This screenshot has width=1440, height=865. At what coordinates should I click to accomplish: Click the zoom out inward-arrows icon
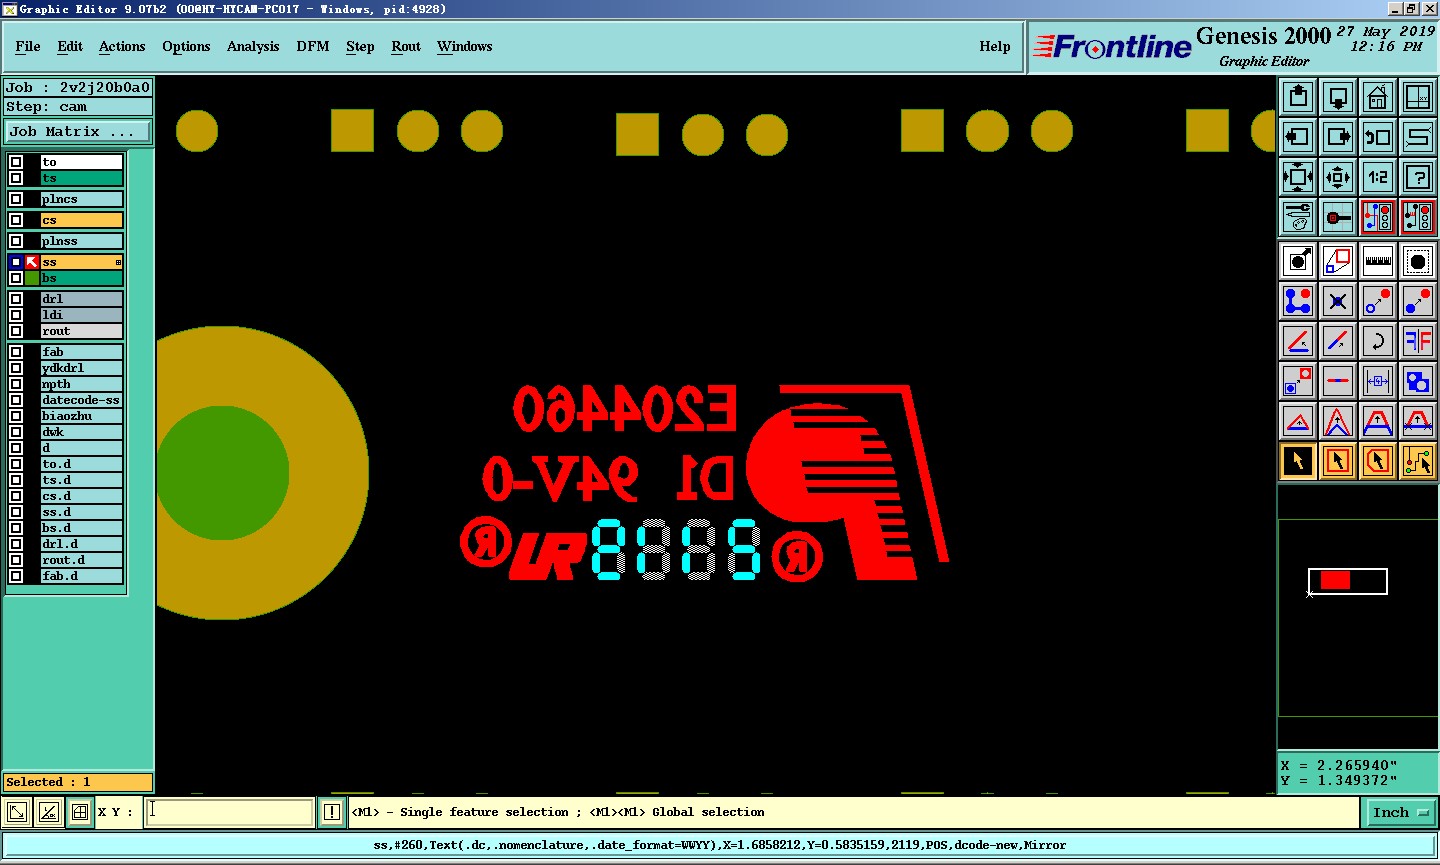click(x=1338, y=177)
